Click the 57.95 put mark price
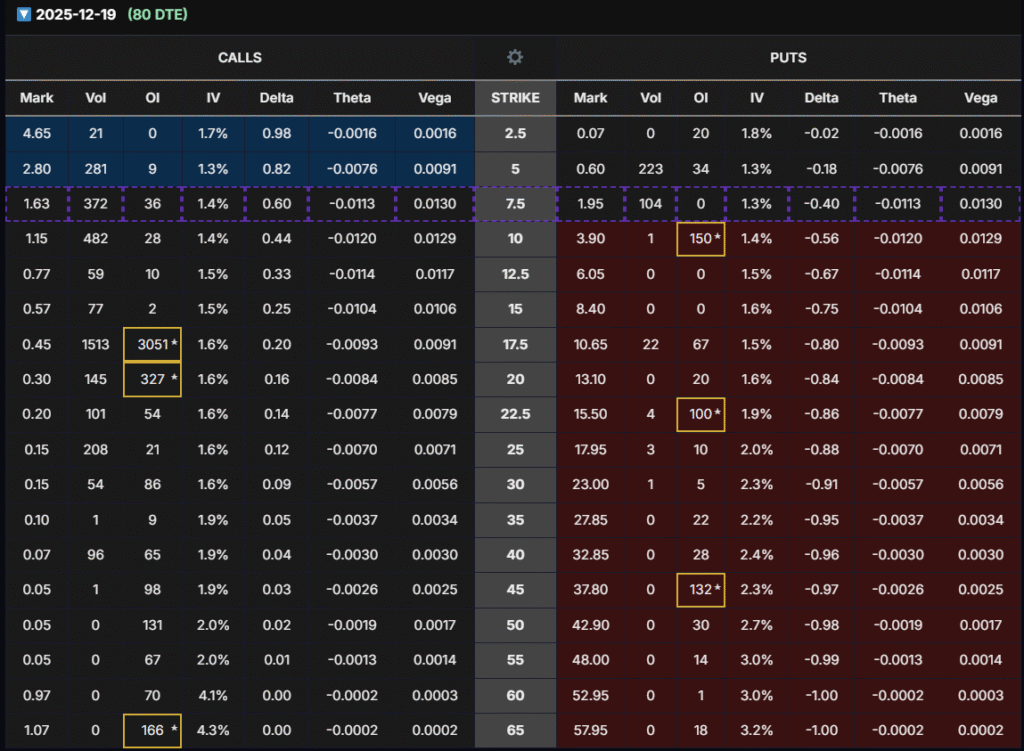The image size is (1024, 751). 590,731
